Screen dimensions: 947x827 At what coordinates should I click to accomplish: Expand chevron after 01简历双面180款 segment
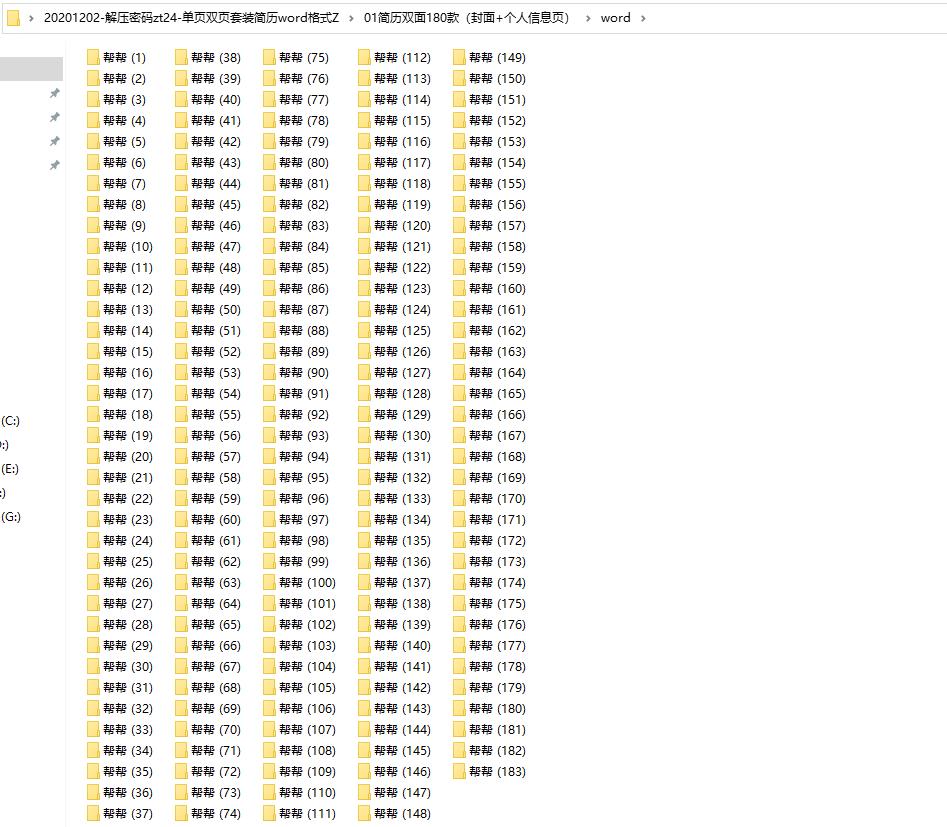click(588, 18)
